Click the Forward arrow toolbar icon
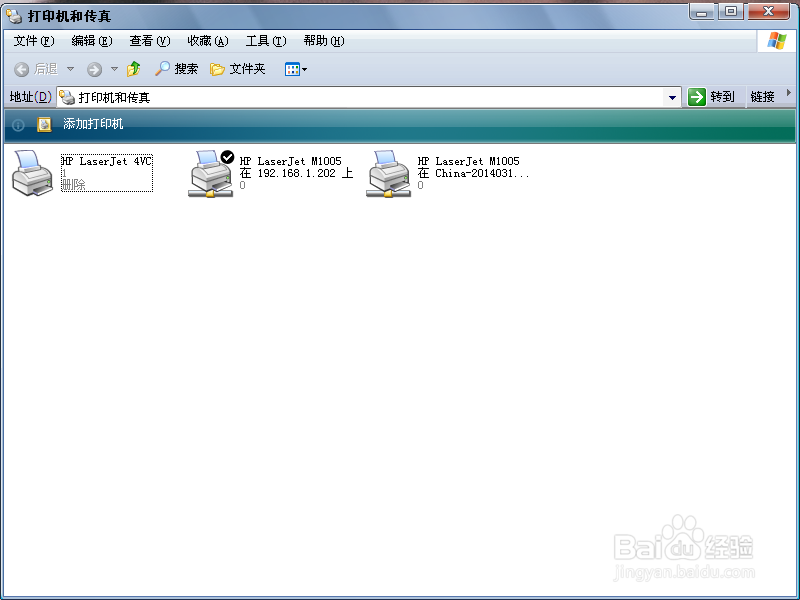Viewport: 800px width, 600px height. [x=94, y=69]
